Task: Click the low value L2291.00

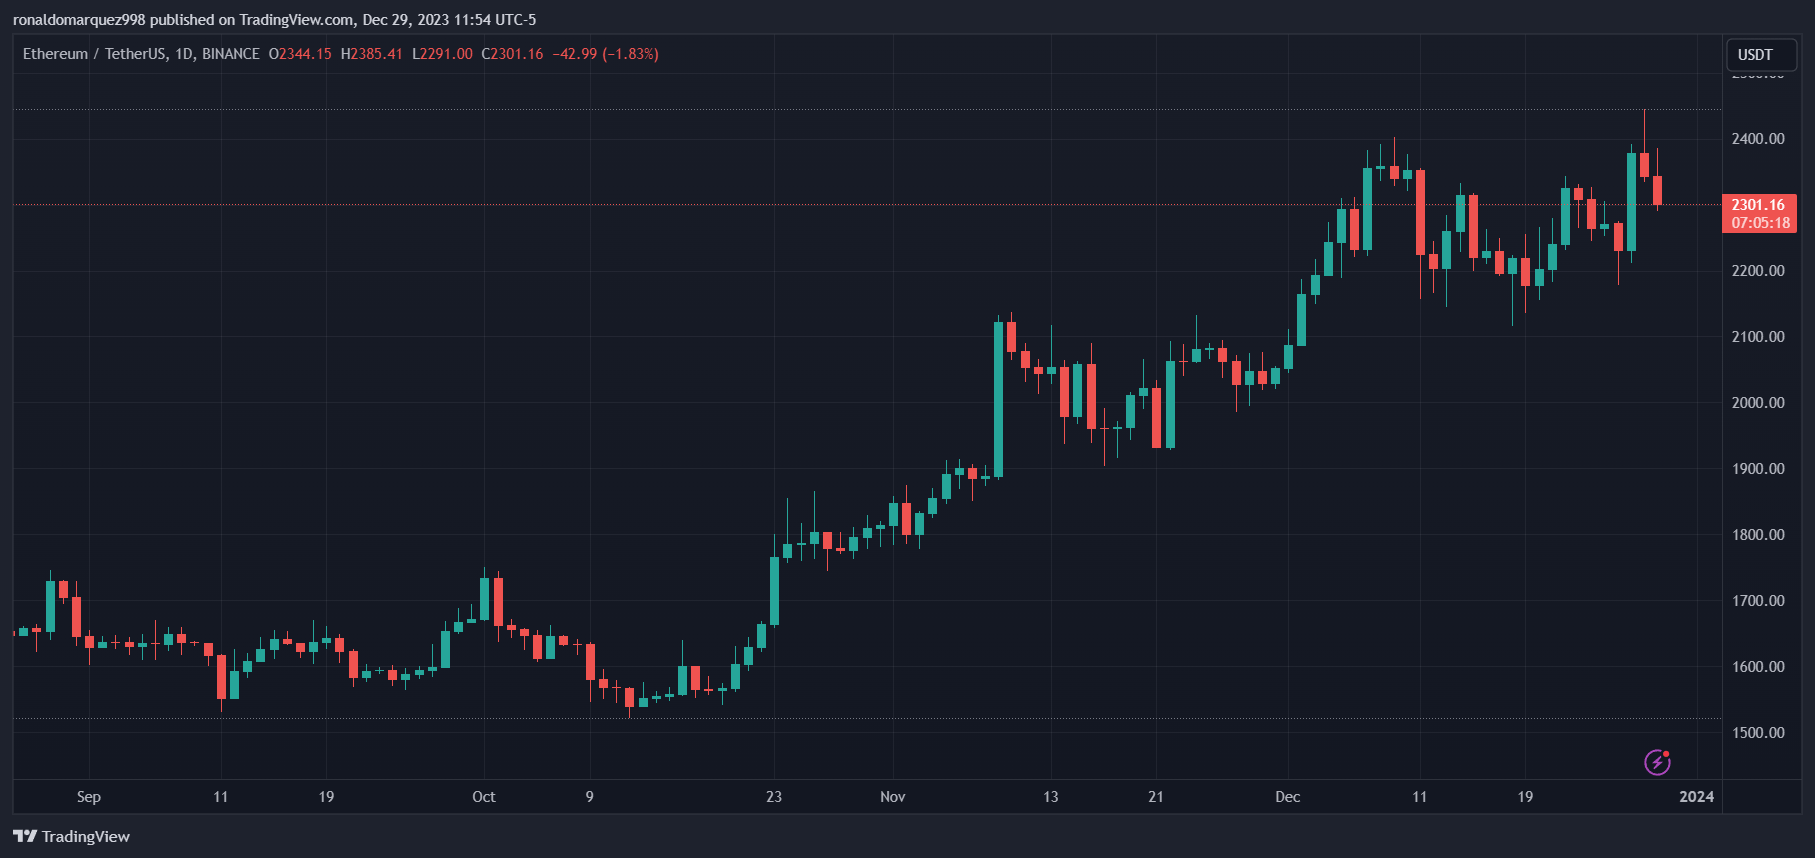Action: (x=442, y=54)
